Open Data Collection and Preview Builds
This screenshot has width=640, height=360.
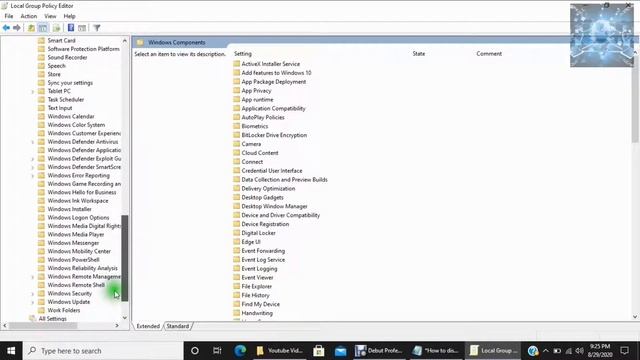point(284,180)
